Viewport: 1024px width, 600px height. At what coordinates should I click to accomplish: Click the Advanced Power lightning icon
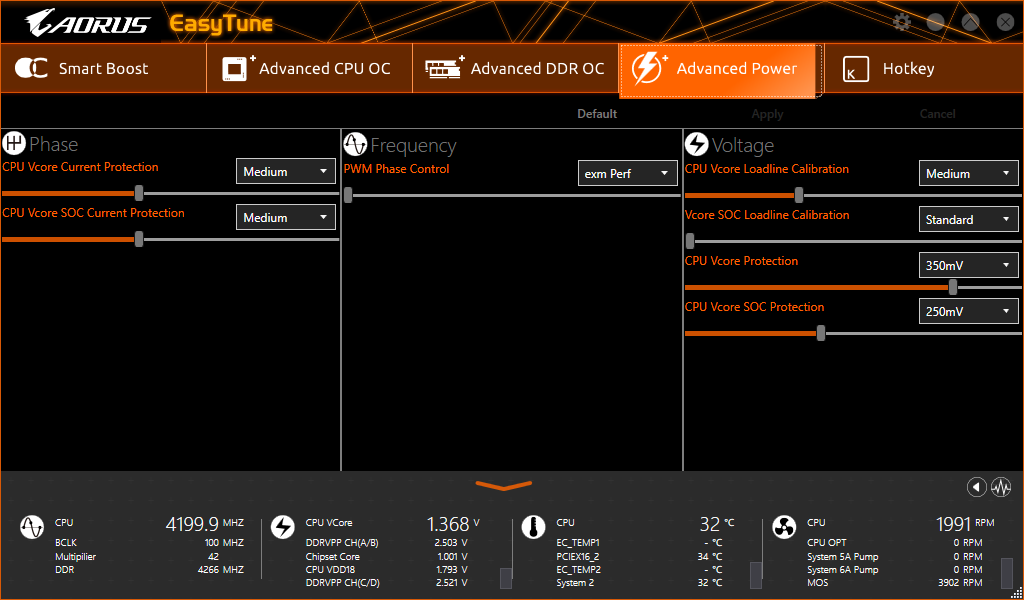point(648,69)
